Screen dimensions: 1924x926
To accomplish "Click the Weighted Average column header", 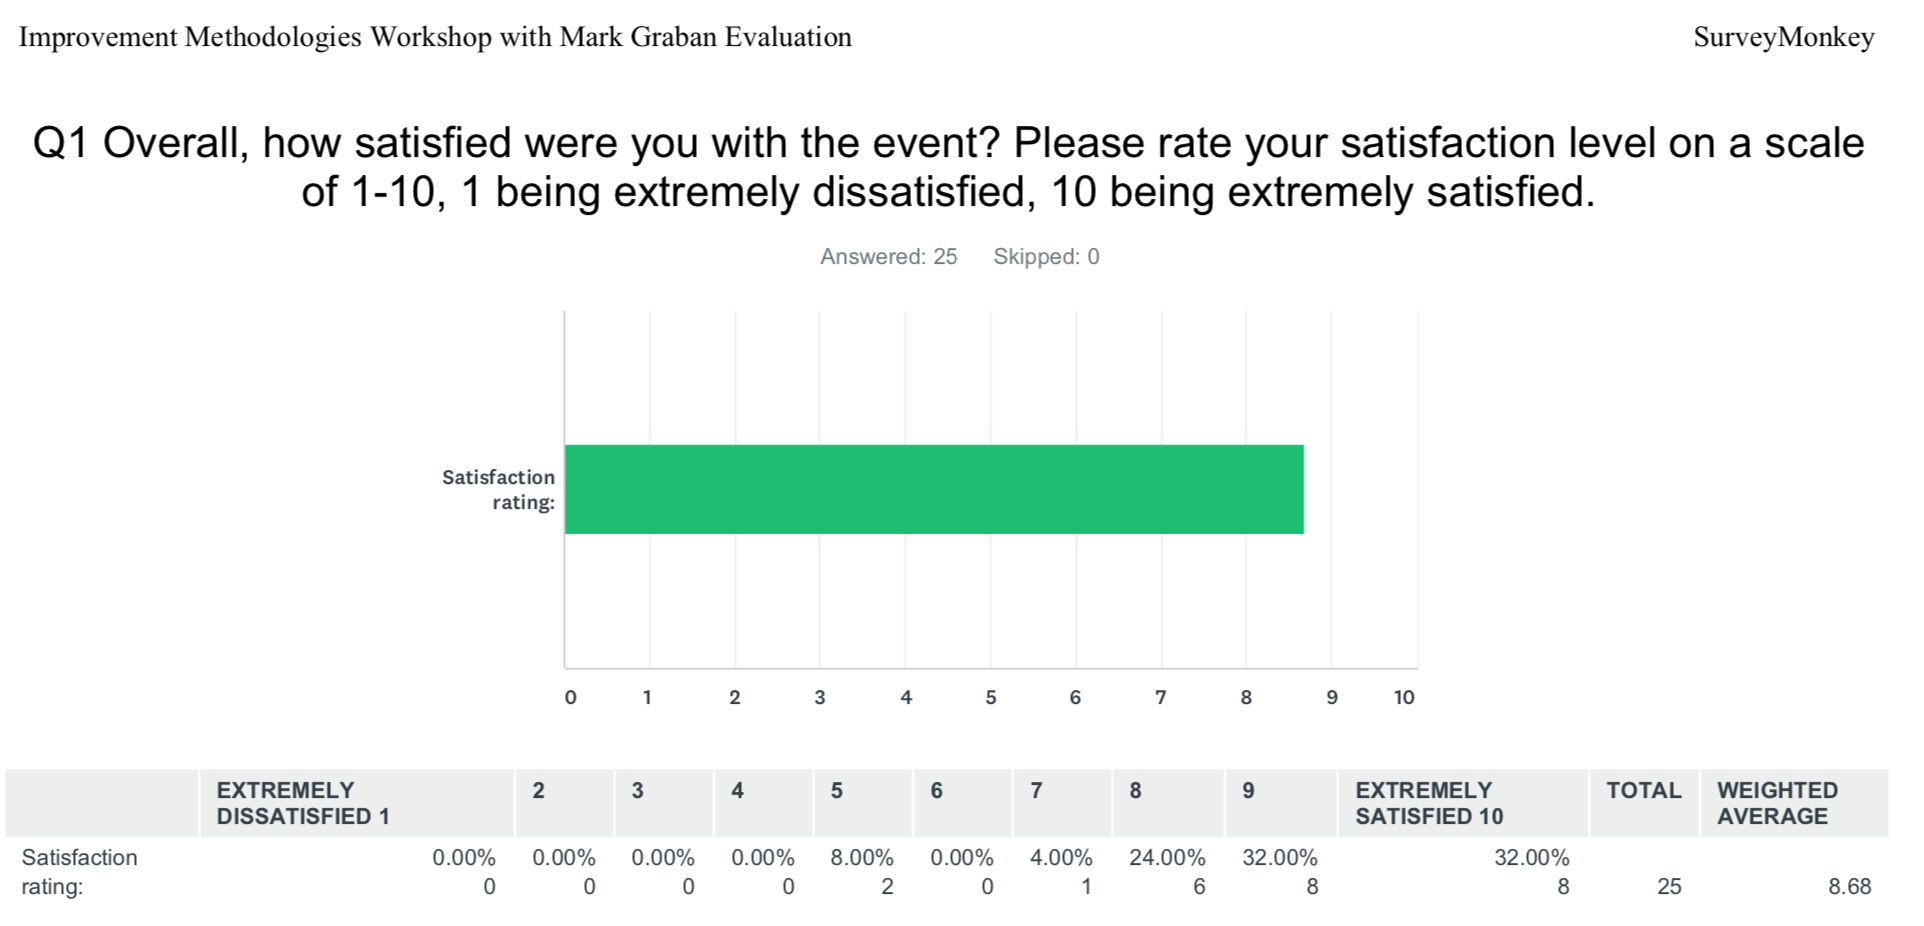I will click(1777, 803).
